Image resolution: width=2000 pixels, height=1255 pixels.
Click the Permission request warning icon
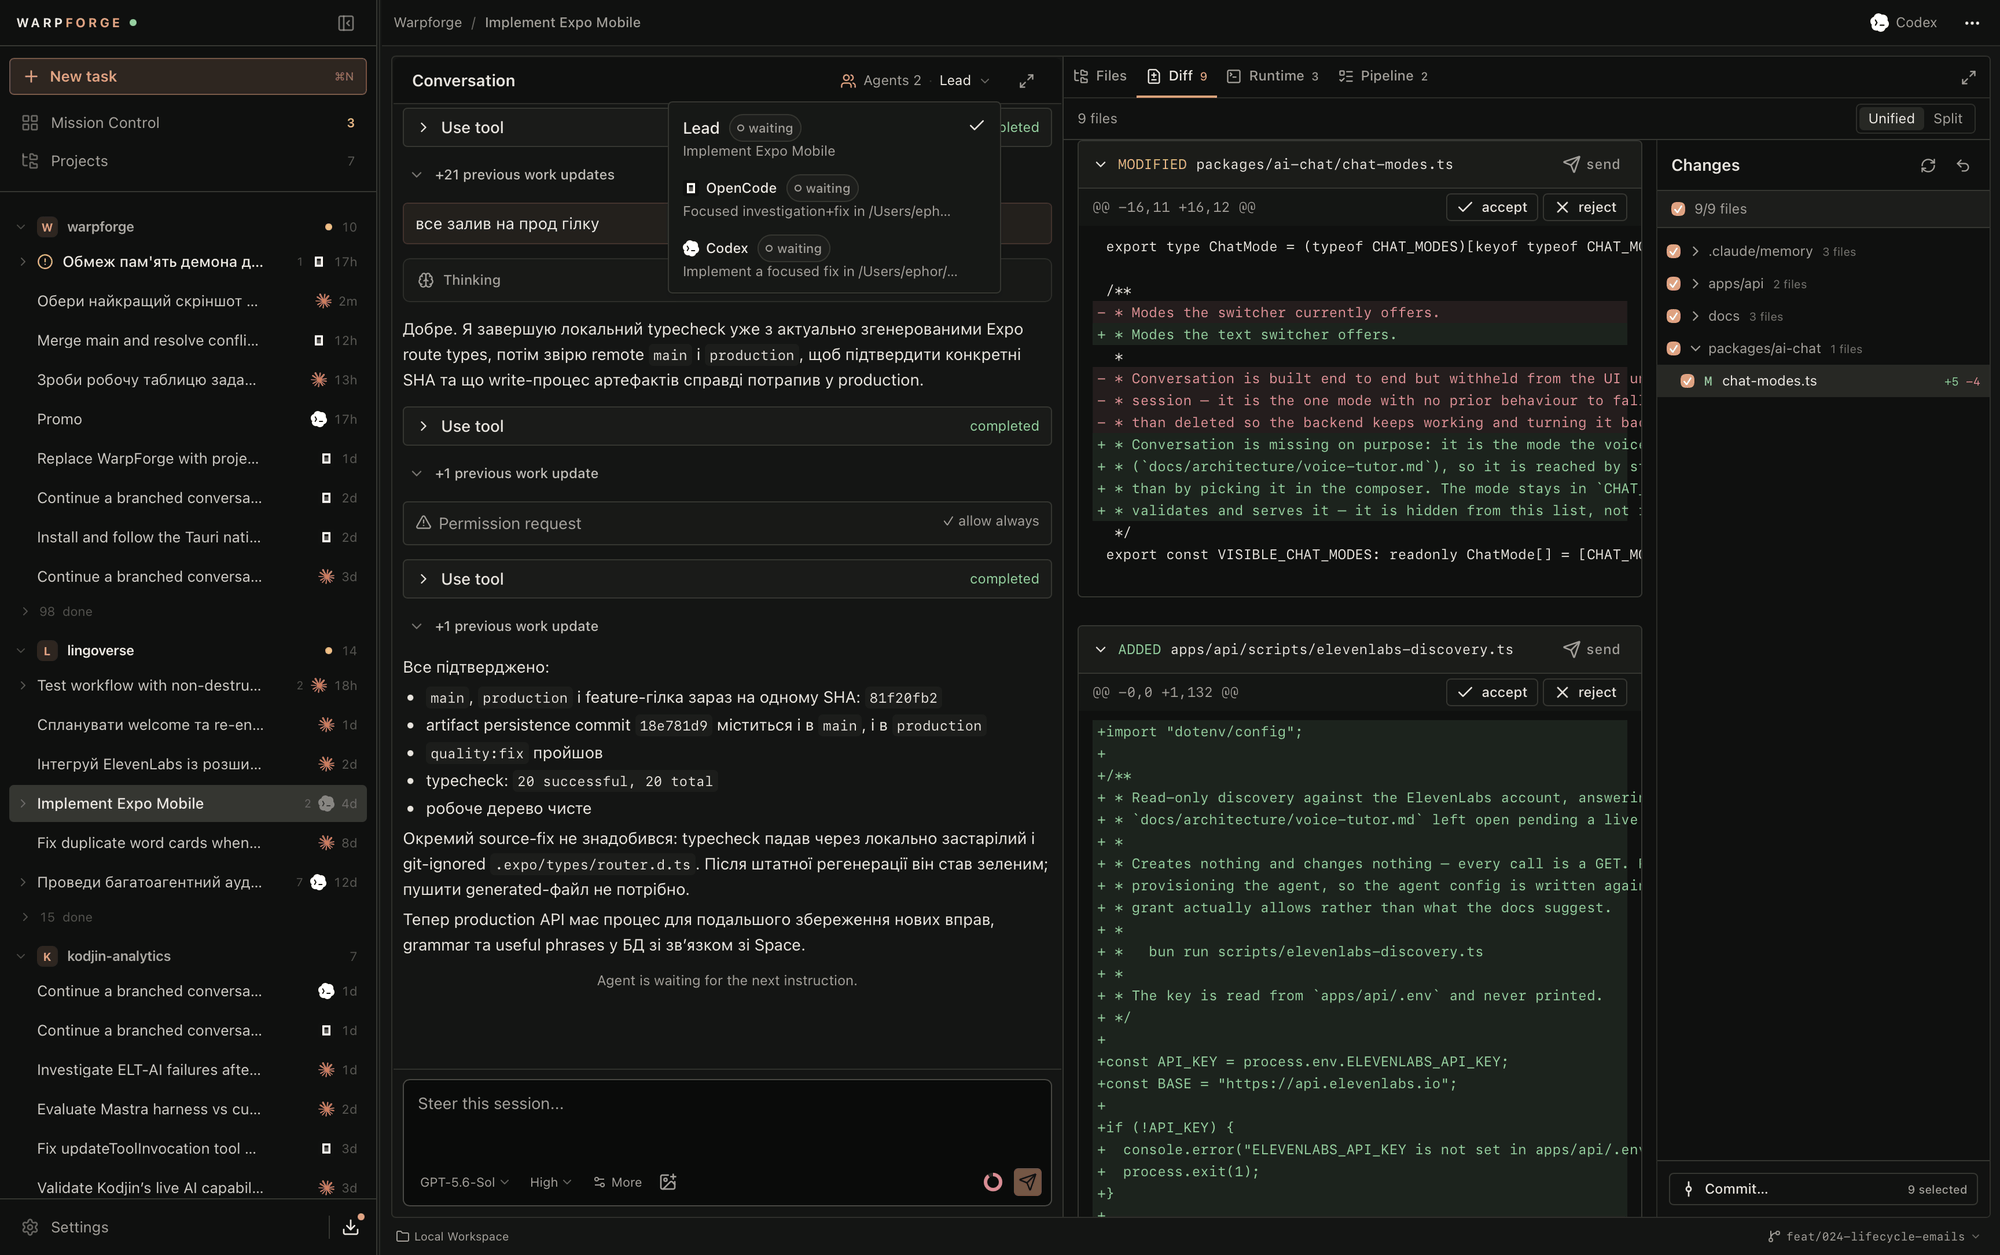click(x=423, y=523)
